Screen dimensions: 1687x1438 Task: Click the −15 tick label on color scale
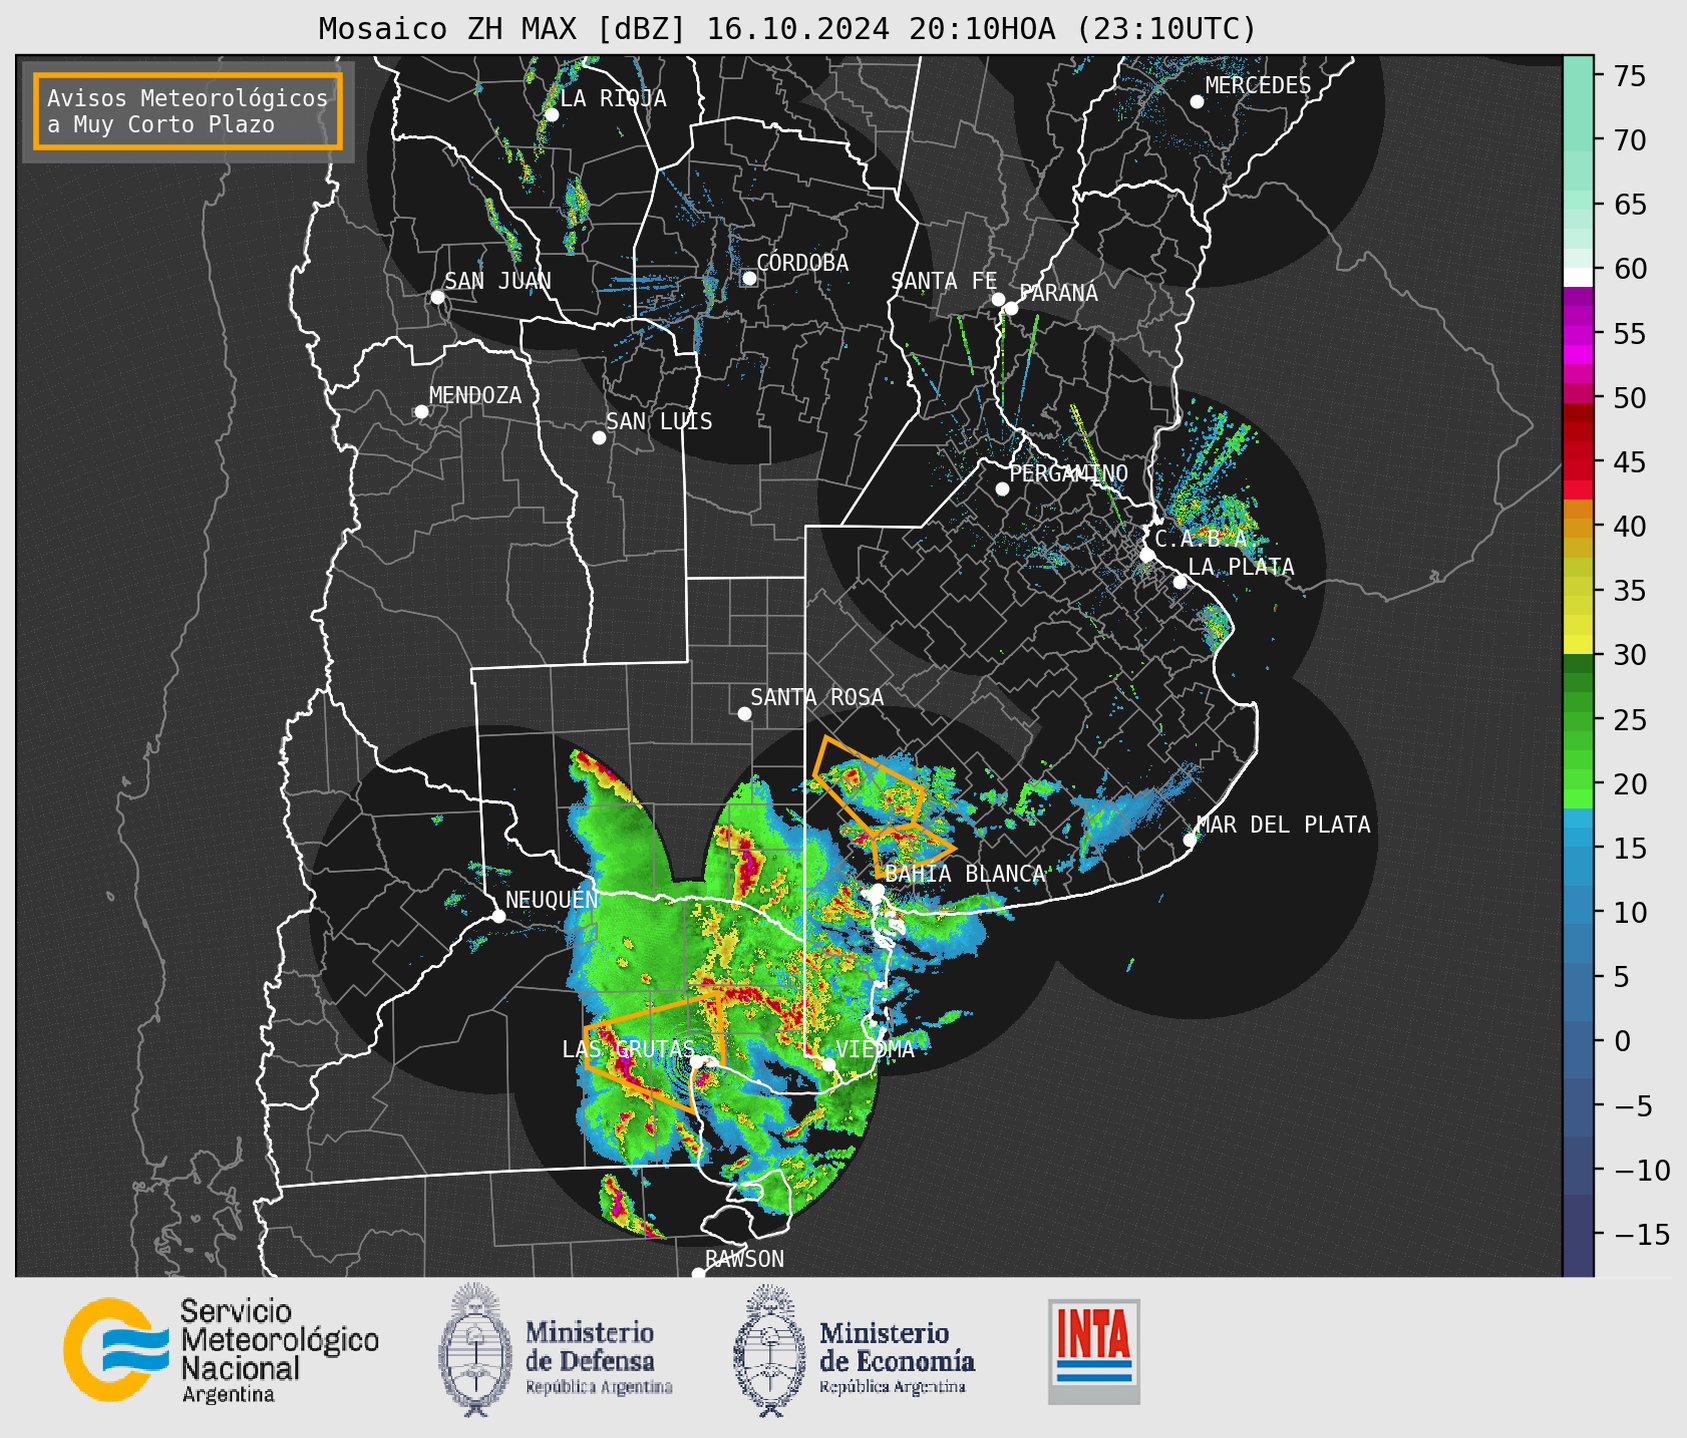(1641, 1235)
